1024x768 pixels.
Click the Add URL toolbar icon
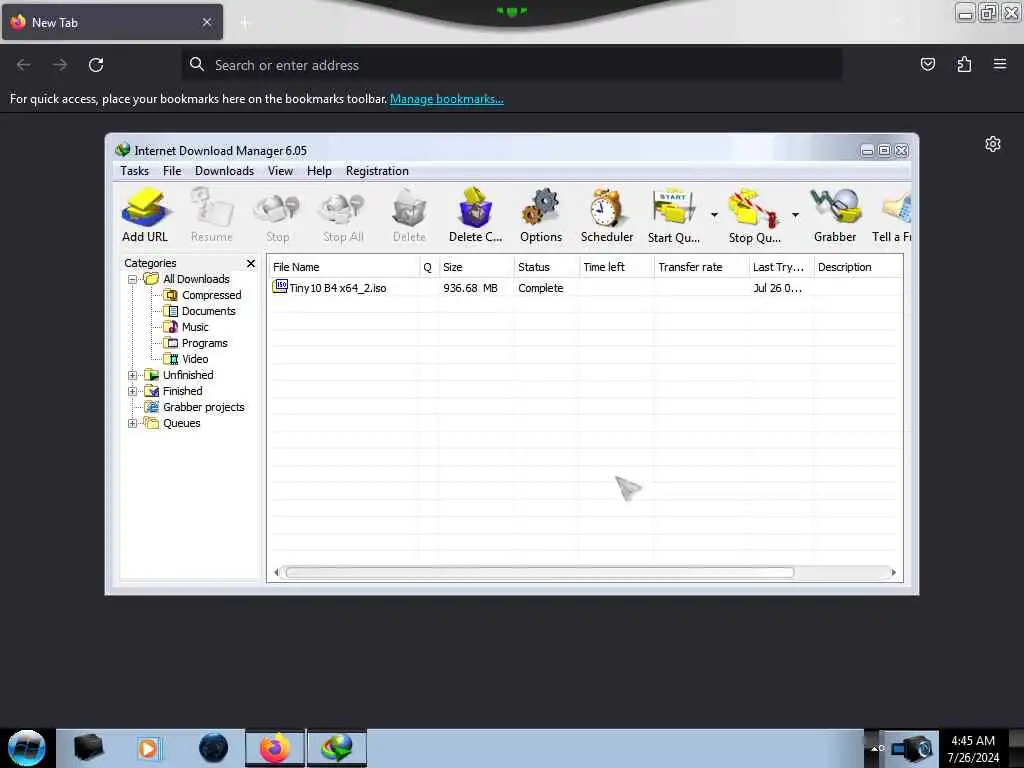tap(145, 215)
